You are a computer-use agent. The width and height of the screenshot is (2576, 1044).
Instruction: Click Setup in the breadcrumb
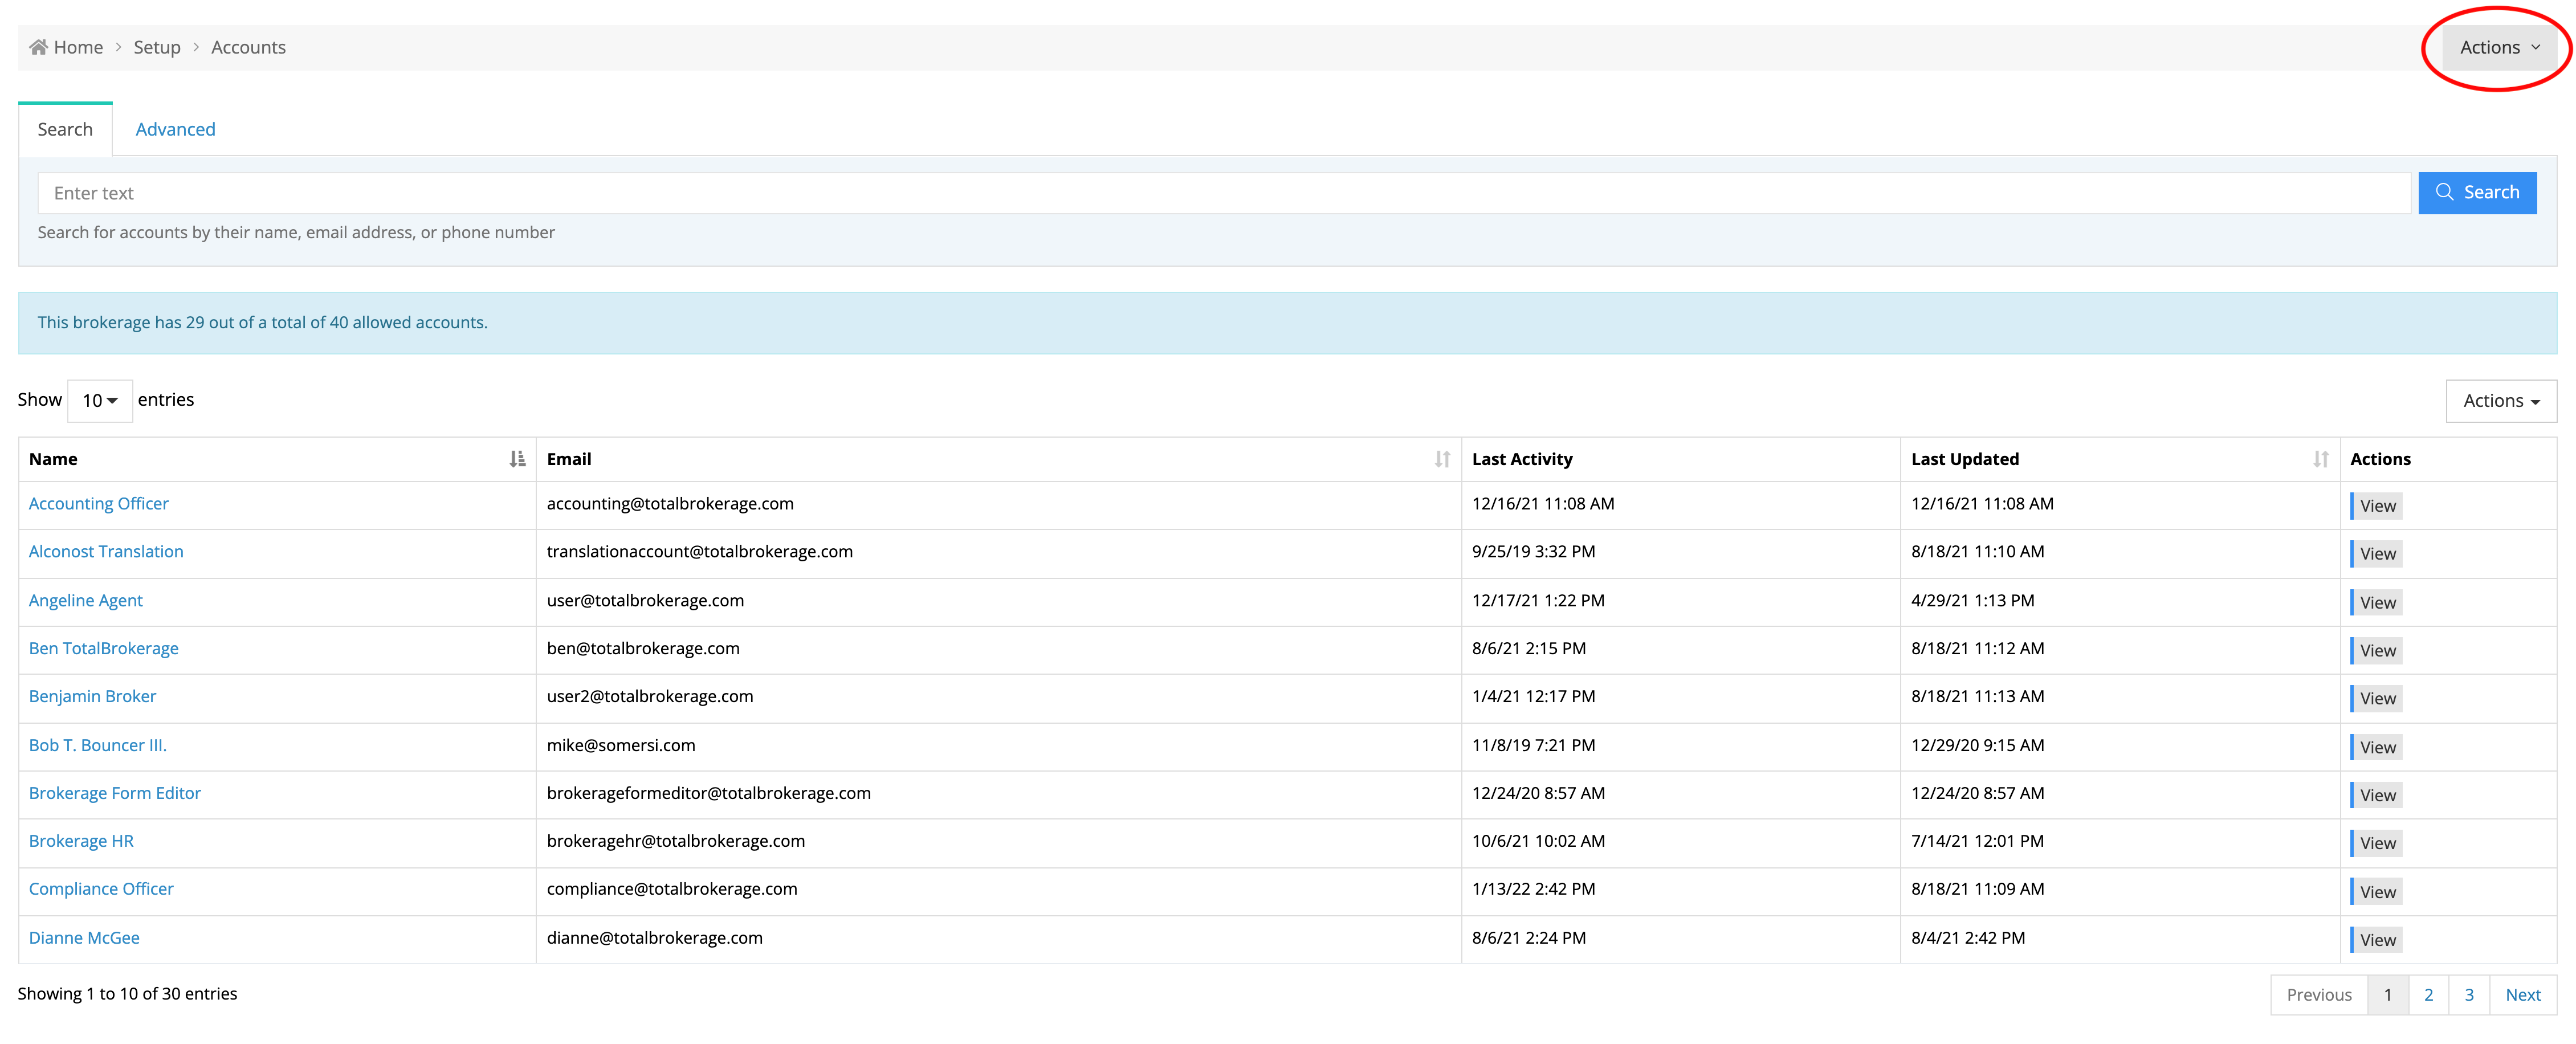click(157, 47)
